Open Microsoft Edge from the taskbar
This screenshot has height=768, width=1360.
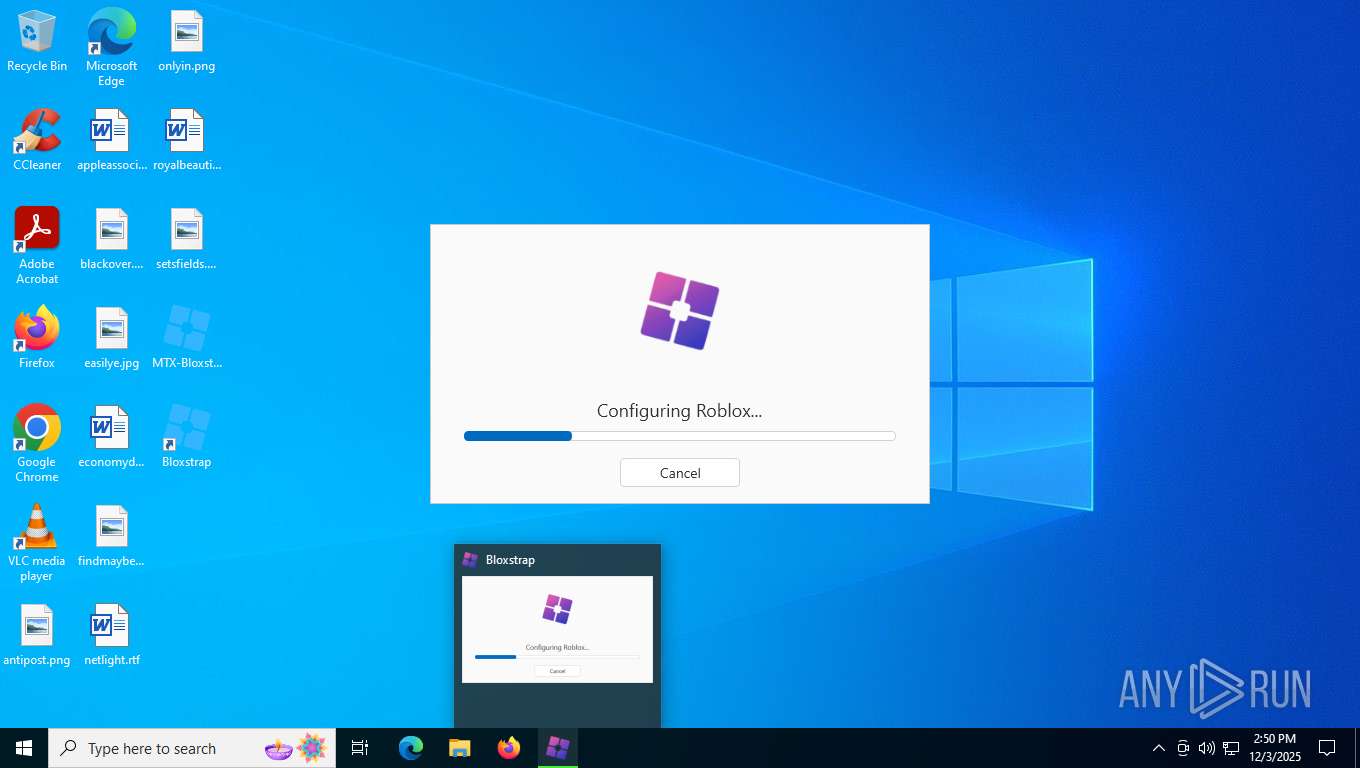click(x=411, y=748)
